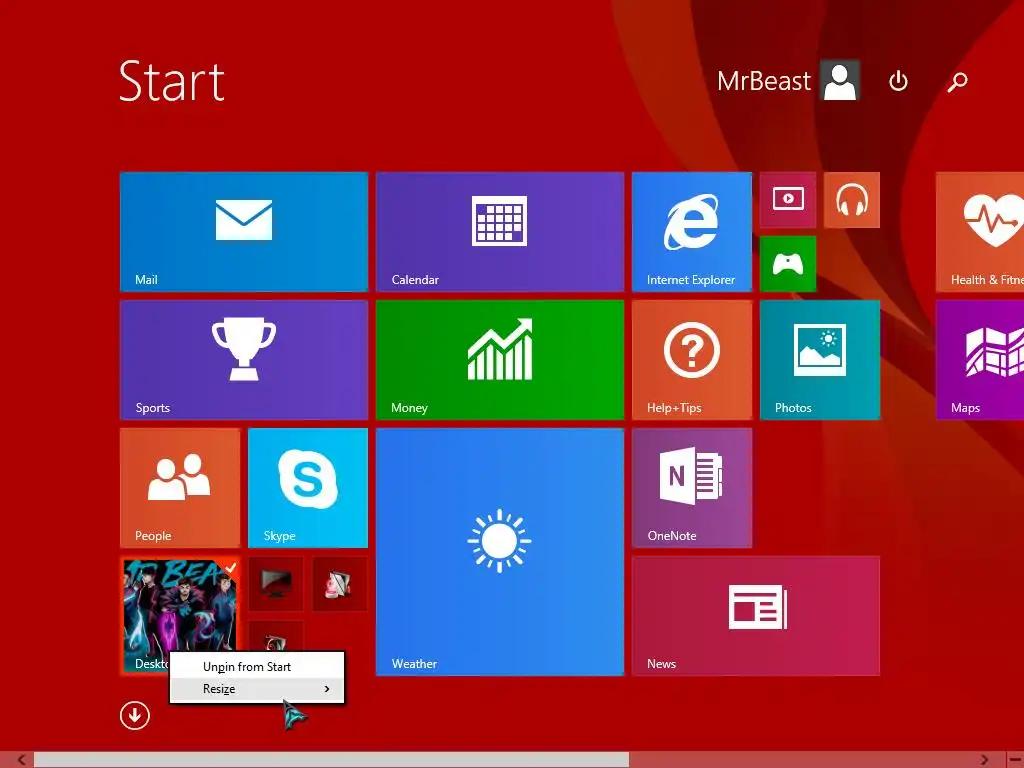Click the user account avatar picture
This screenshot has width=1024, height=768.
coord(840,80)
